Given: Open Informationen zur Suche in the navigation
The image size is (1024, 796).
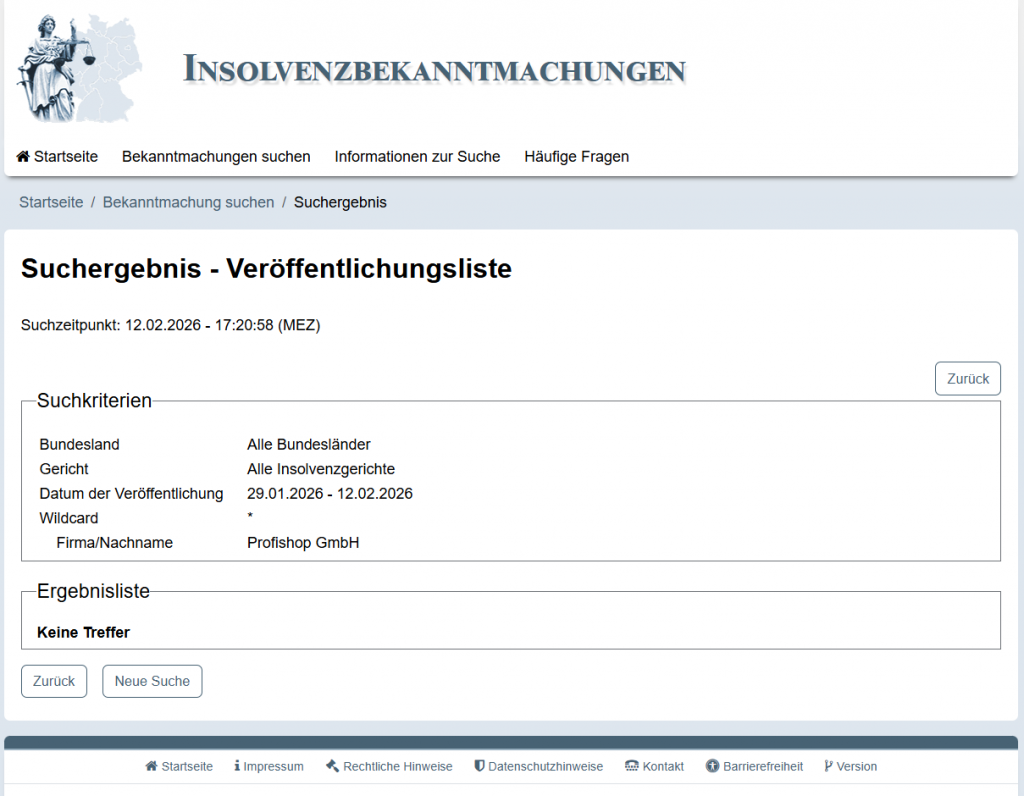Looking at the screenshot, I should pos(417,157).
